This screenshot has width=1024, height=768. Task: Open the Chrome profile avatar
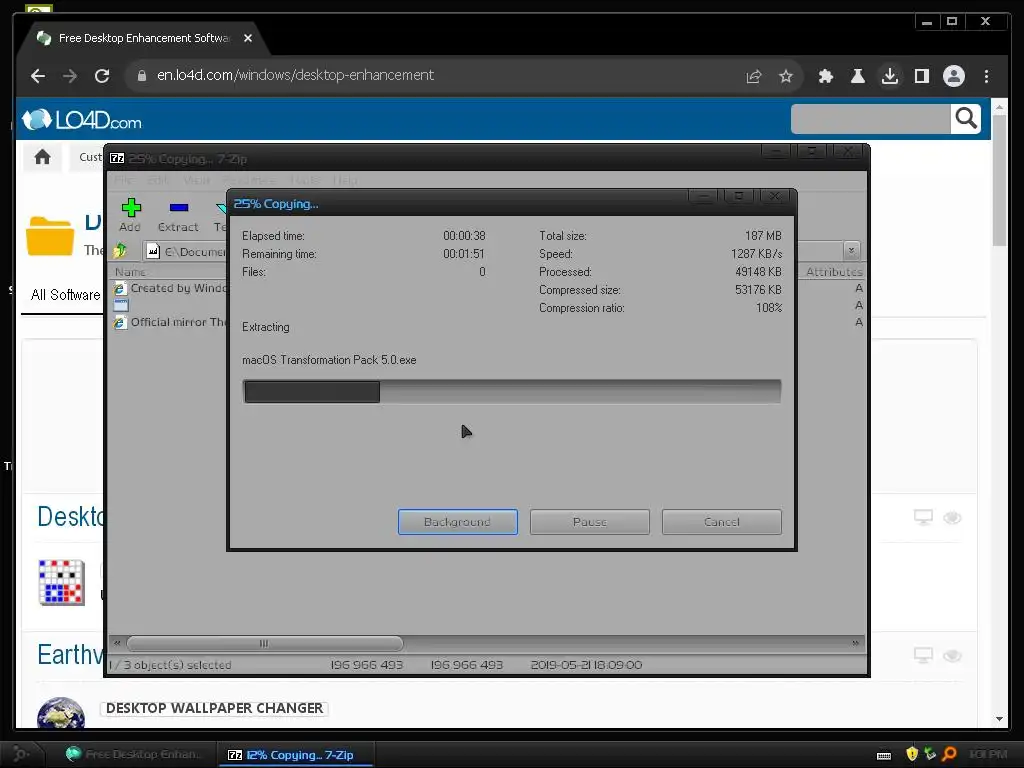(953, 76)
